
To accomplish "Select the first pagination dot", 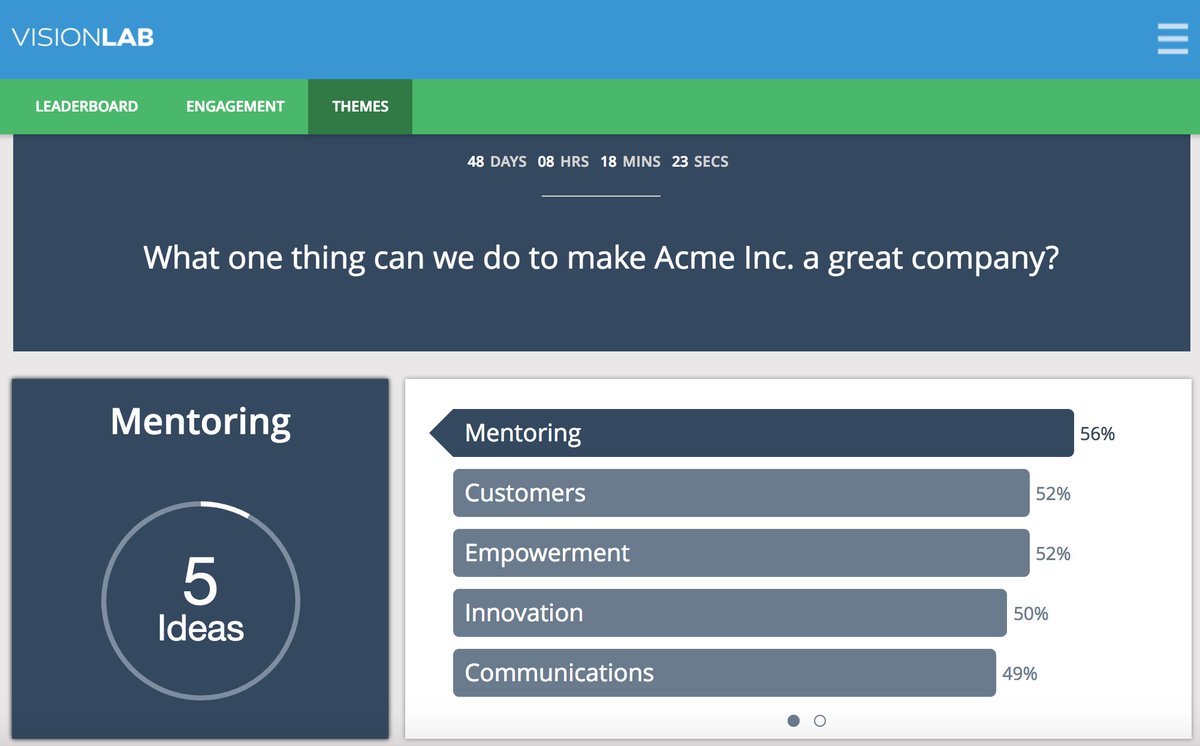I will coord(794,720).
